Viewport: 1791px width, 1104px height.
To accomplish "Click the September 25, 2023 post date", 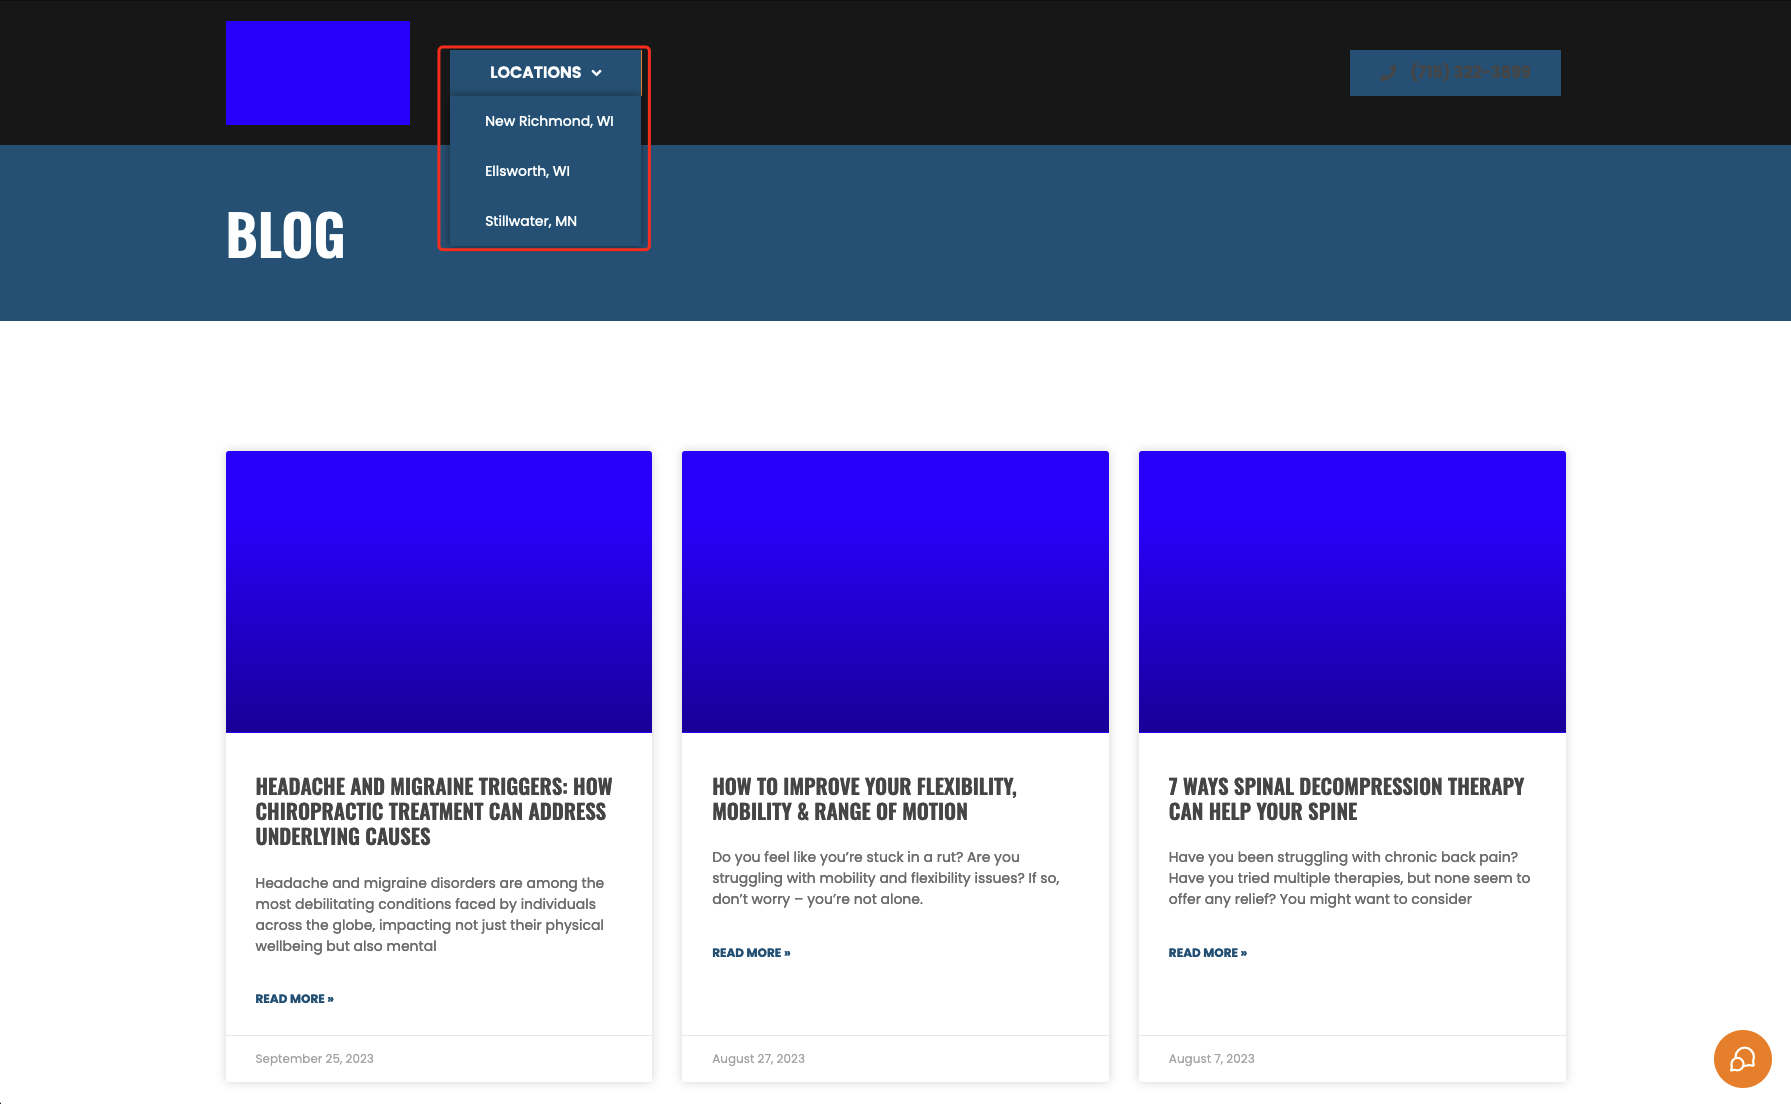I will [x=314, y=1059].
